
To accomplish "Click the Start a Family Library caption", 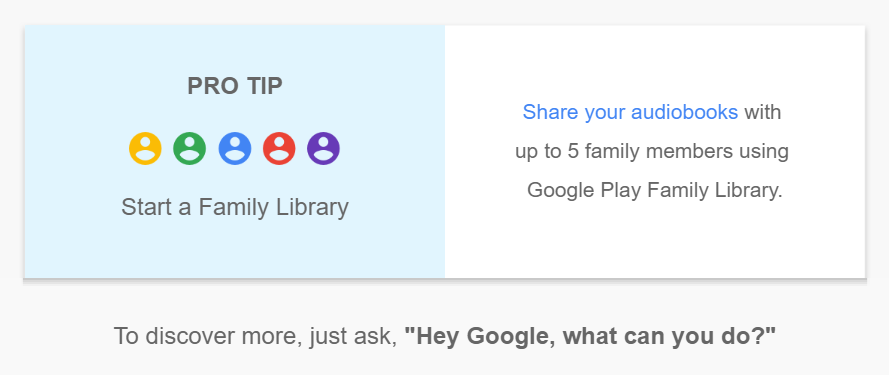I will click(235, 207).
